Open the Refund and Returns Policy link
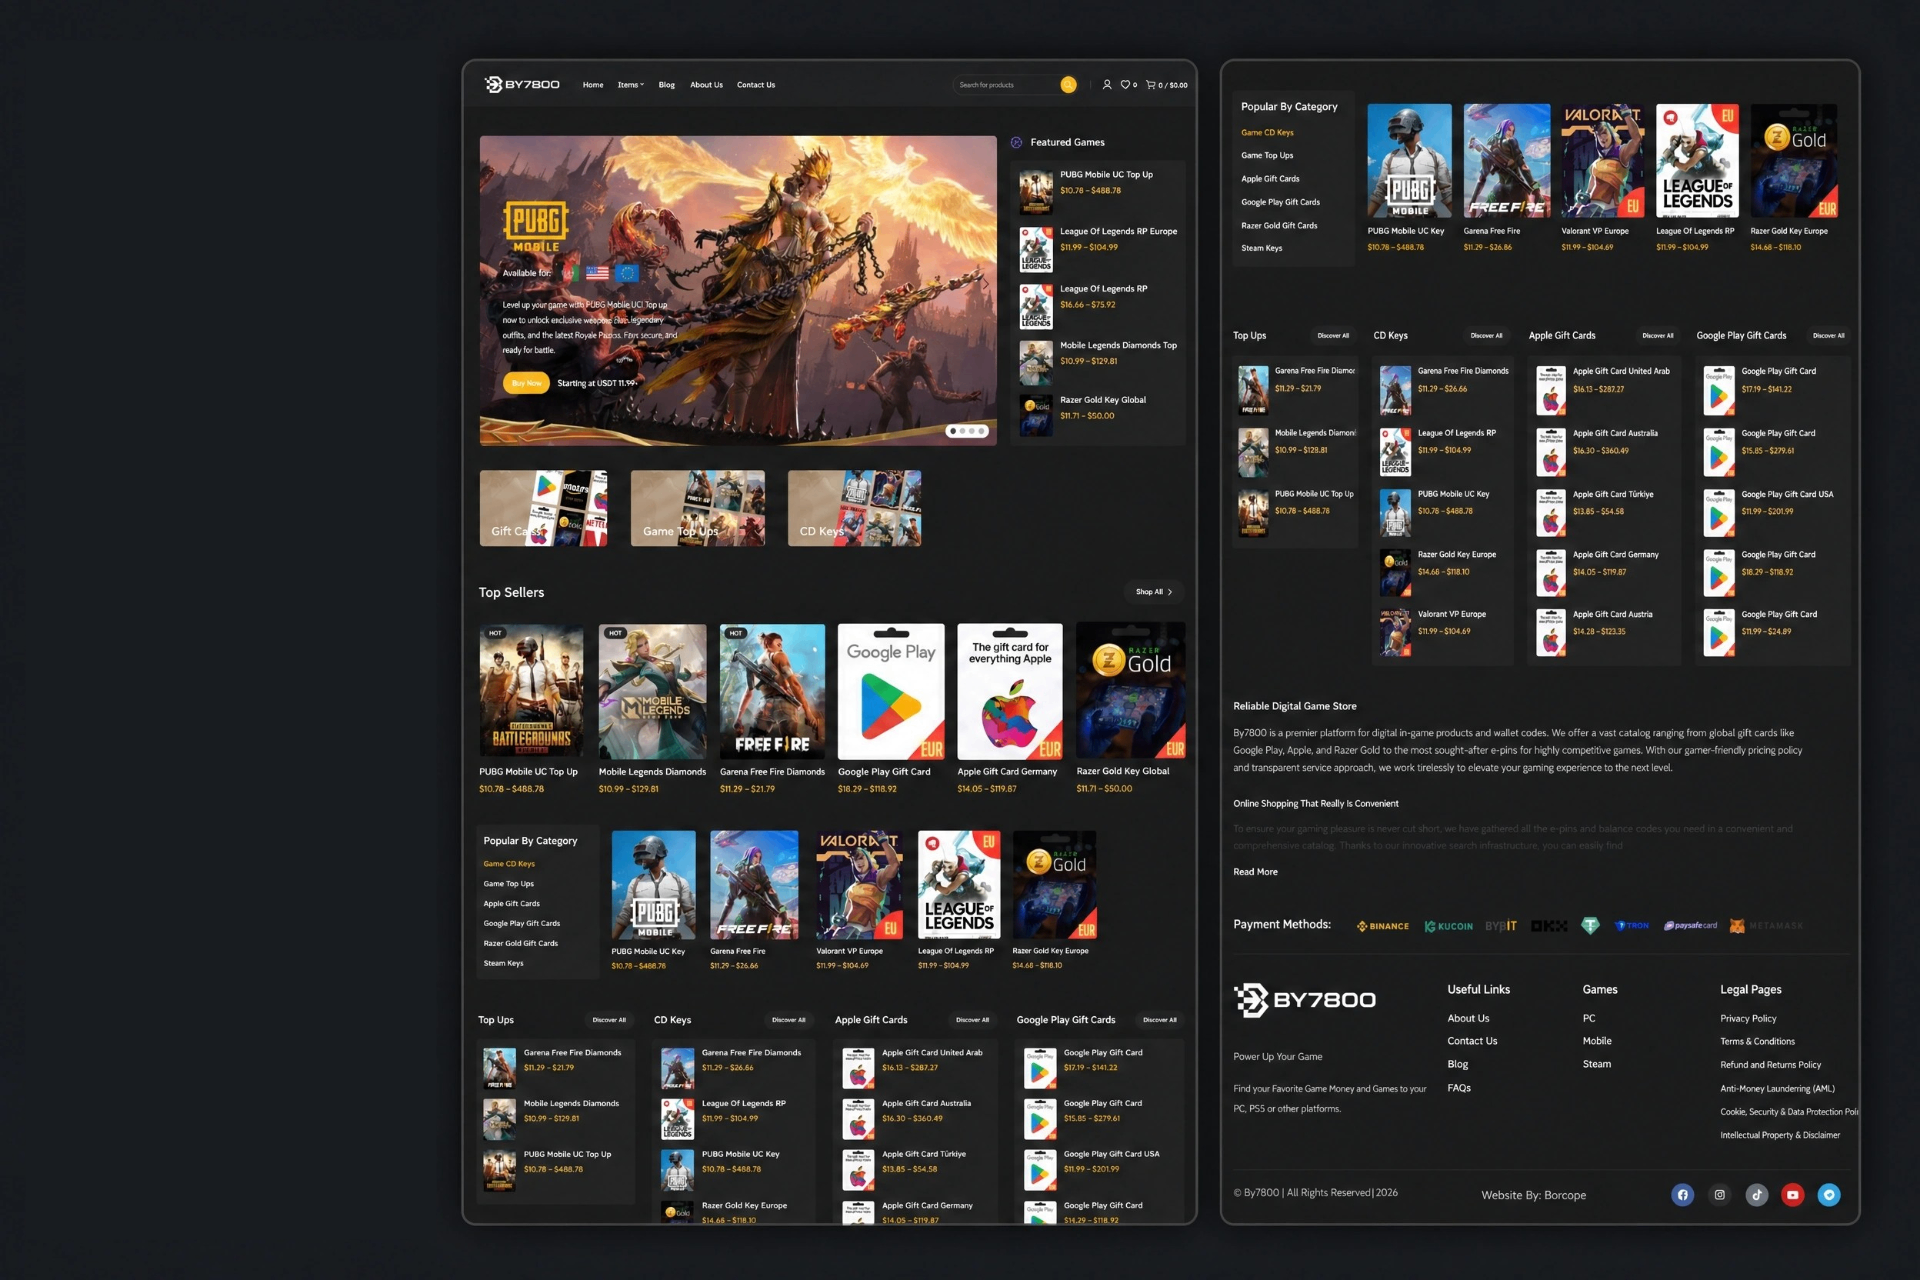1920x1280 pixels. click(x=1770, y=1065)
